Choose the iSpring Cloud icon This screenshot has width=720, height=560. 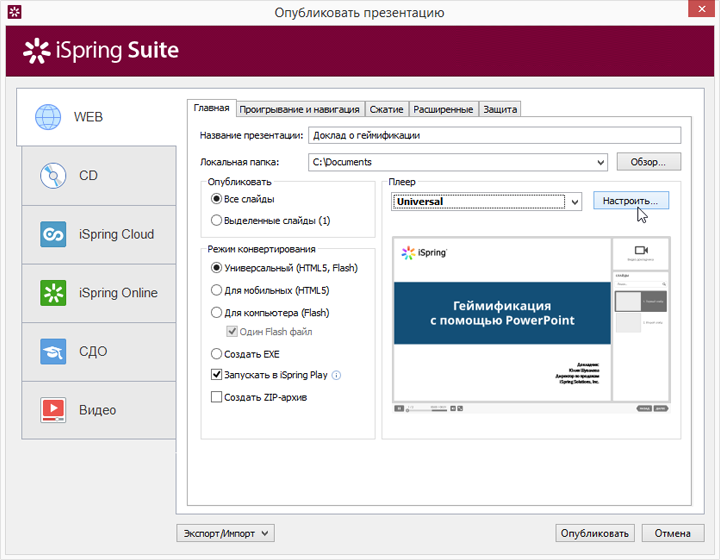pyautogui.click(x=53, y=234)
